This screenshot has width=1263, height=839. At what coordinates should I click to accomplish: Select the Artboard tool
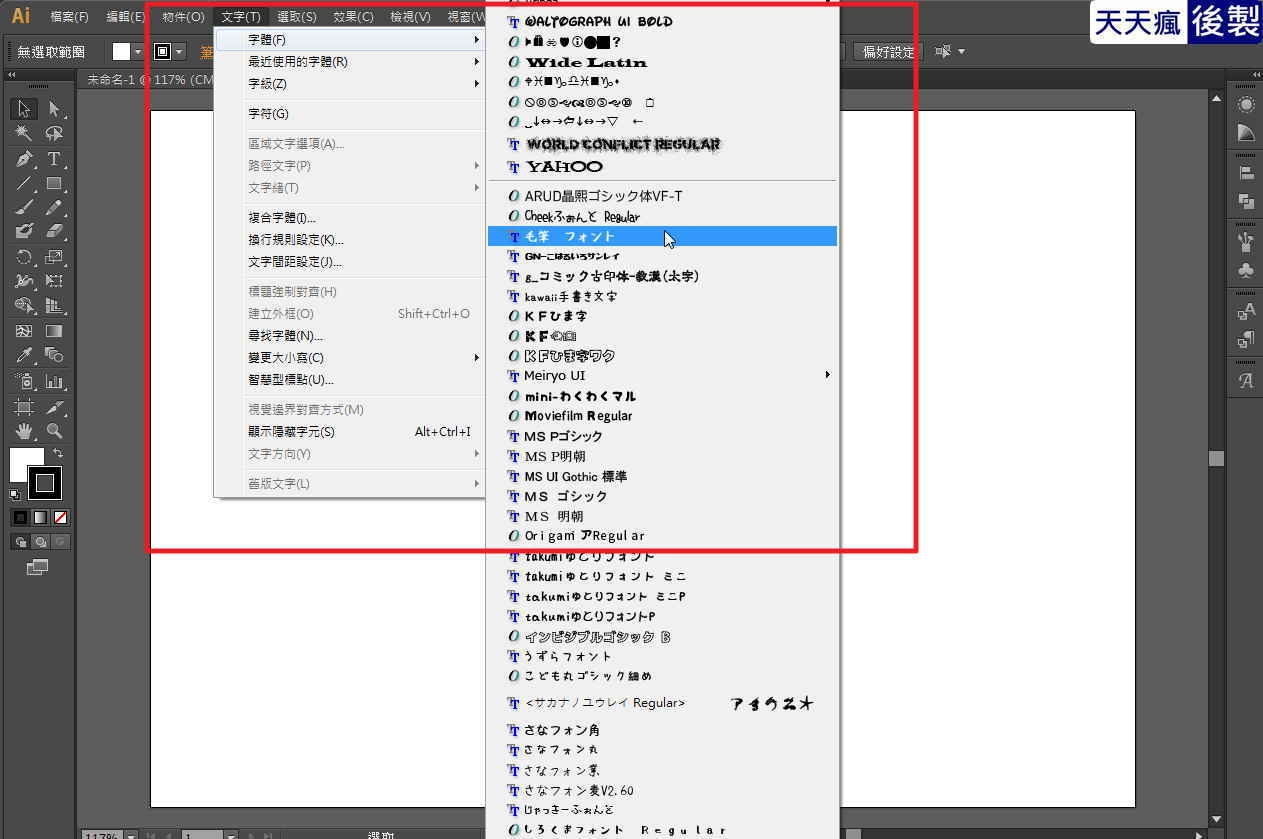click(25, 407)
